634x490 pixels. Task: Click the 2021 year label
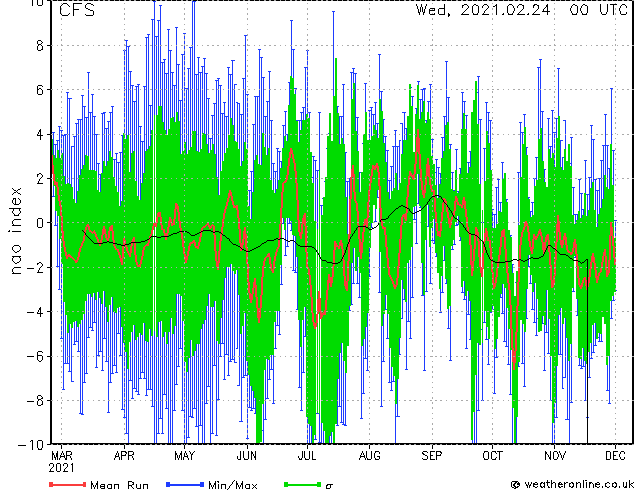click(61, 468)
